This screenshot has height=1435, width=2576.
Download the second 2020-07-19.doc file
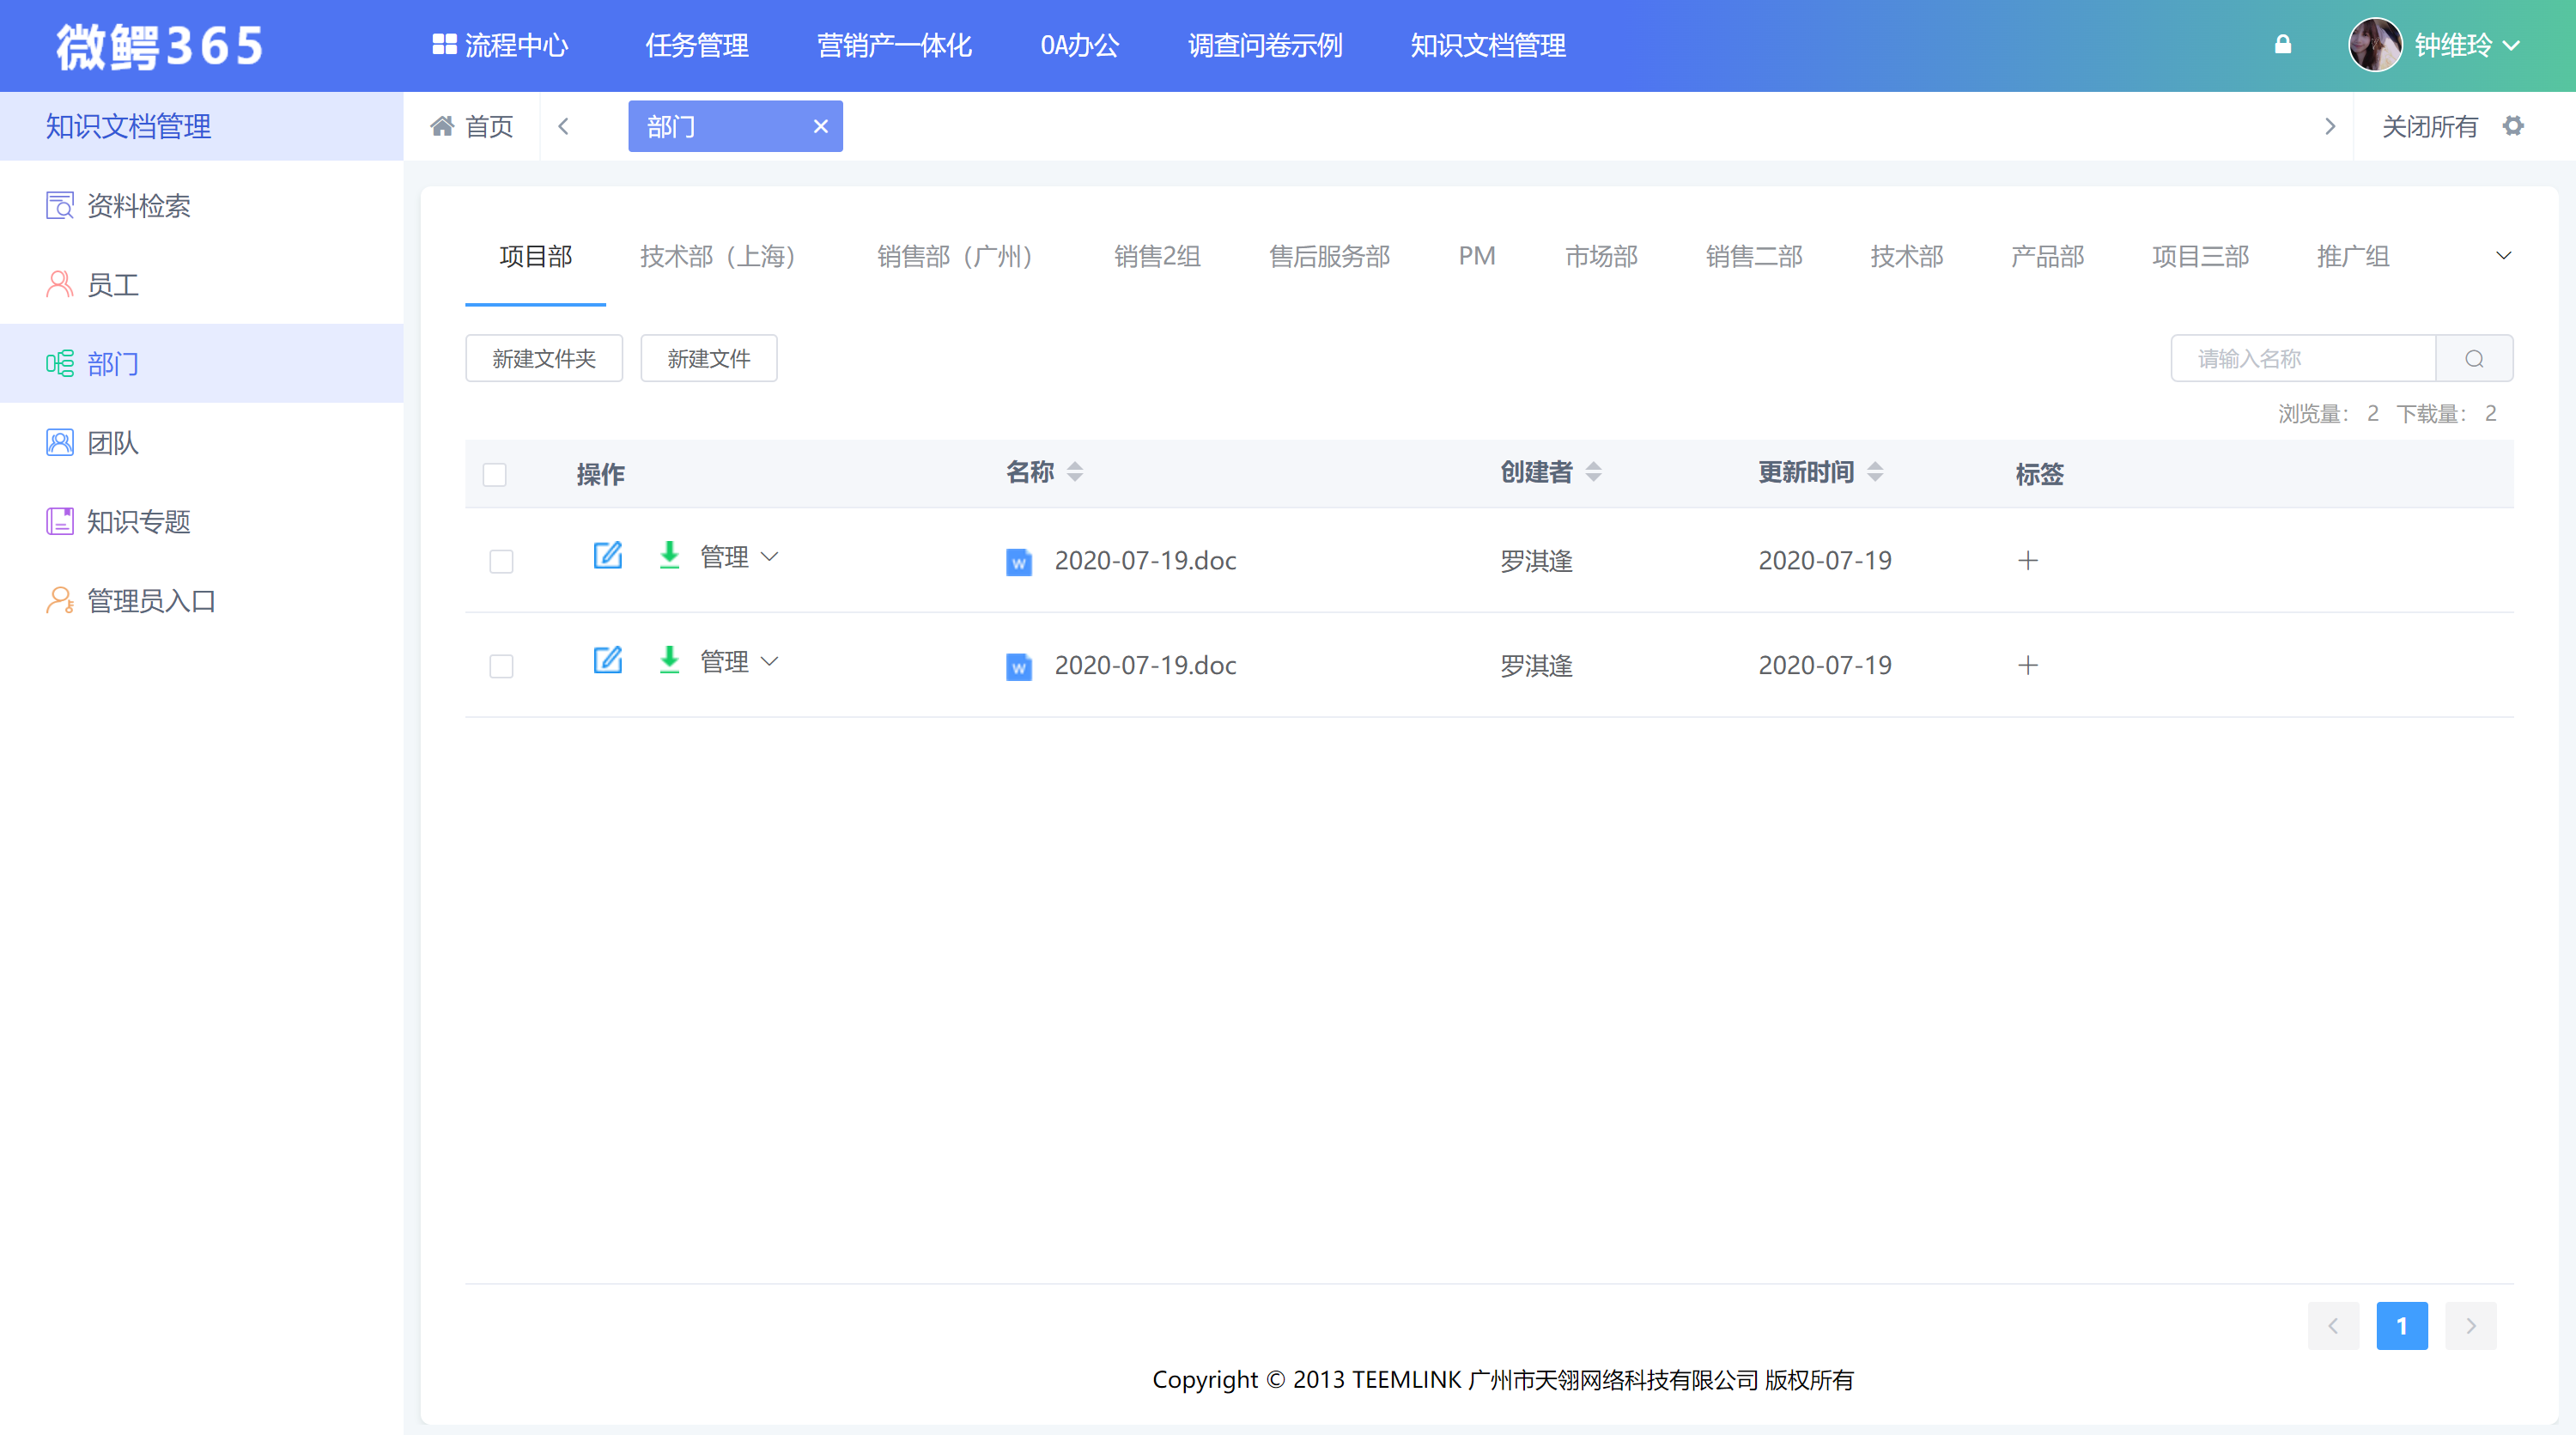(x=669, y=660)
